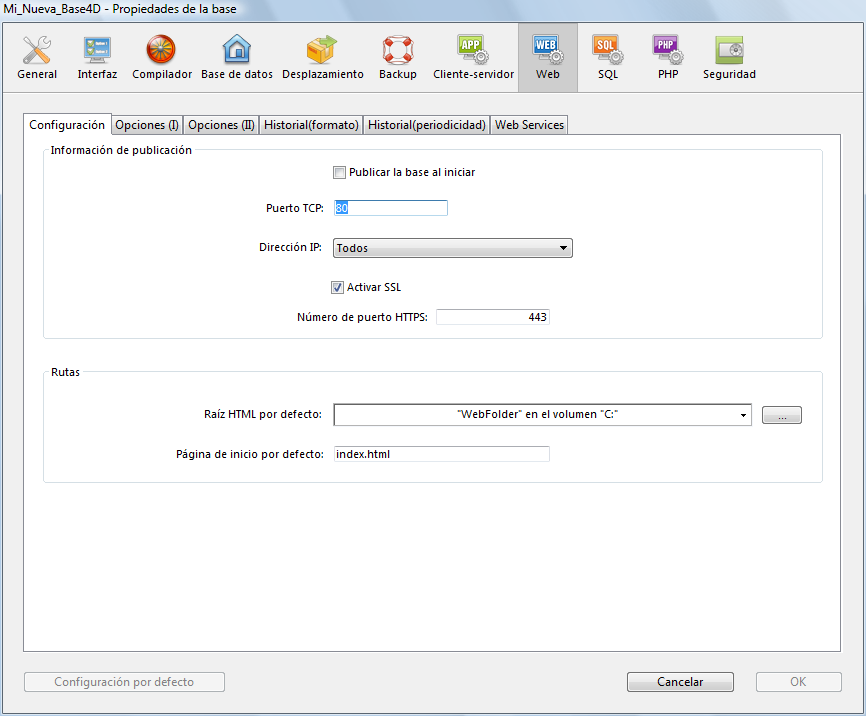Switch to the Opciones (I) tab
The image size is (866, 716).
[147, 125]
